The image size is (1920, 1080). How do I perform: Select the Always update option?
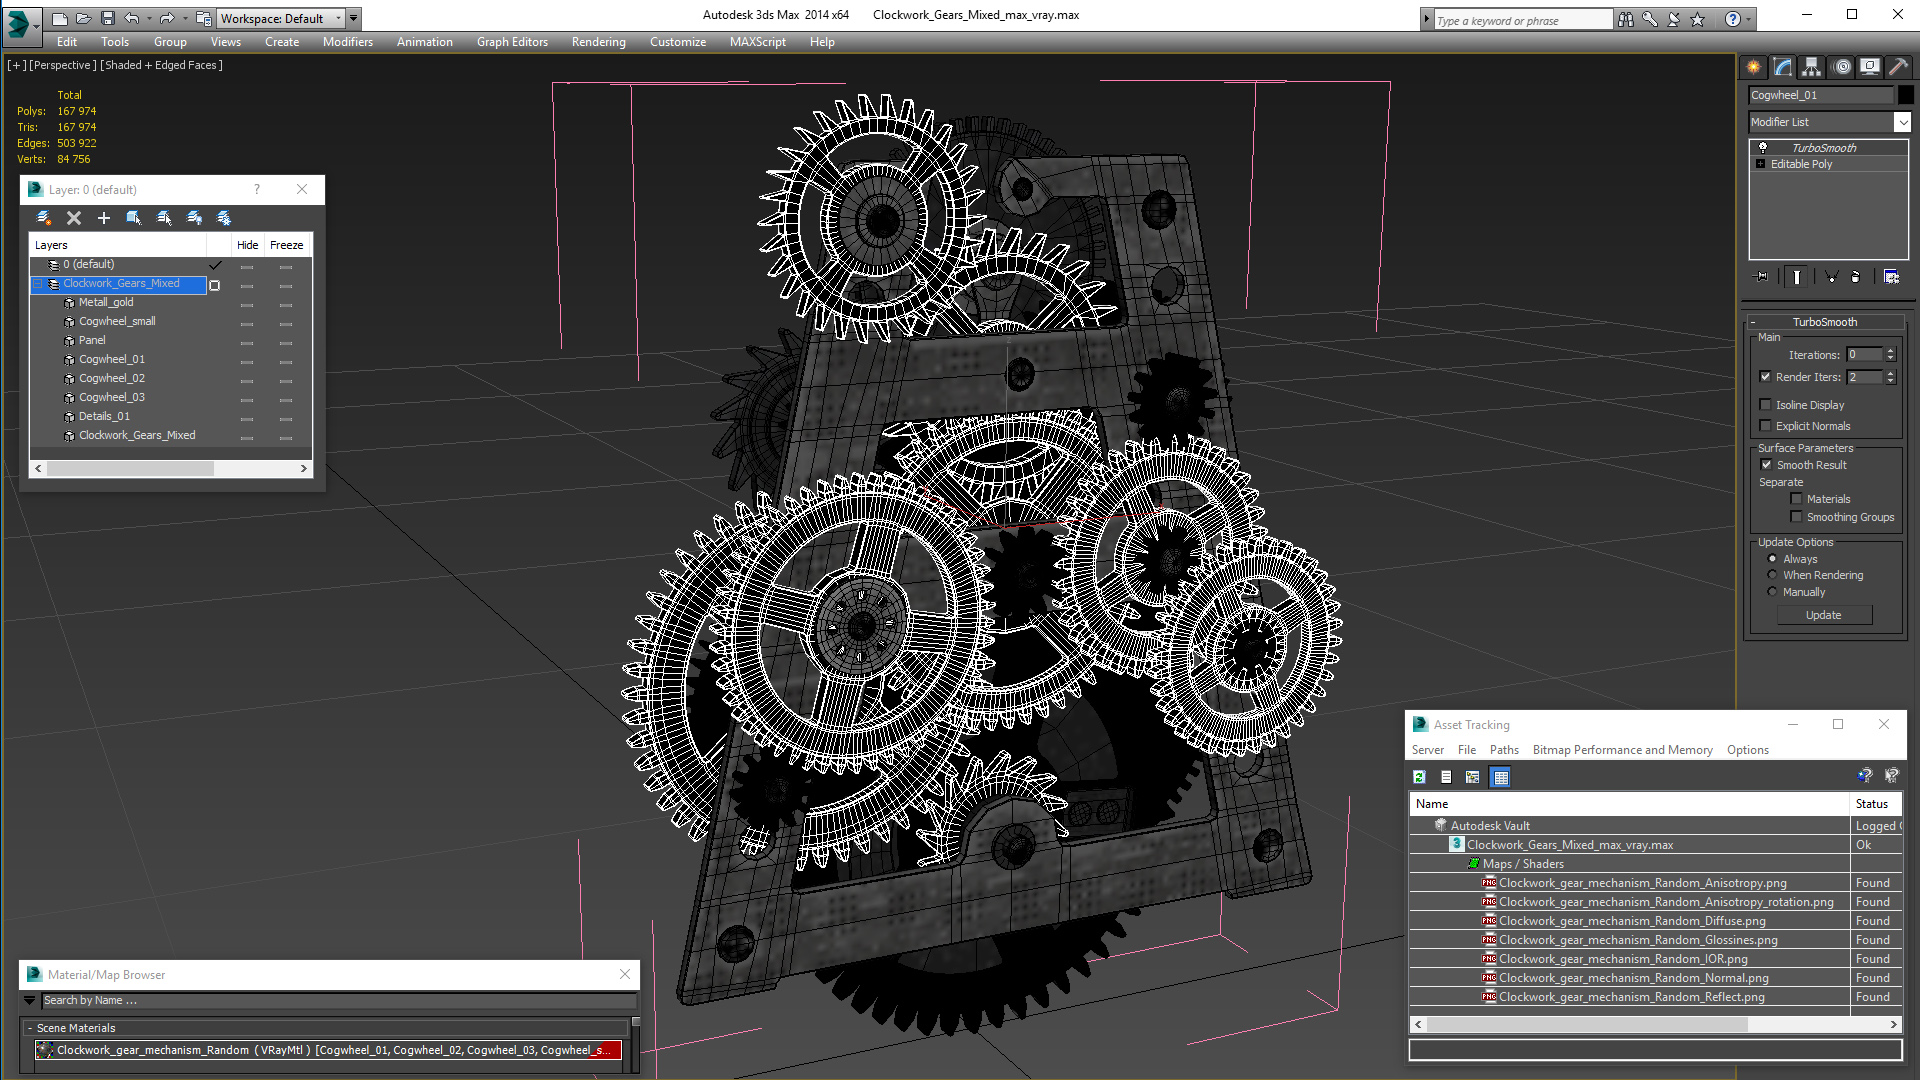1773,559
